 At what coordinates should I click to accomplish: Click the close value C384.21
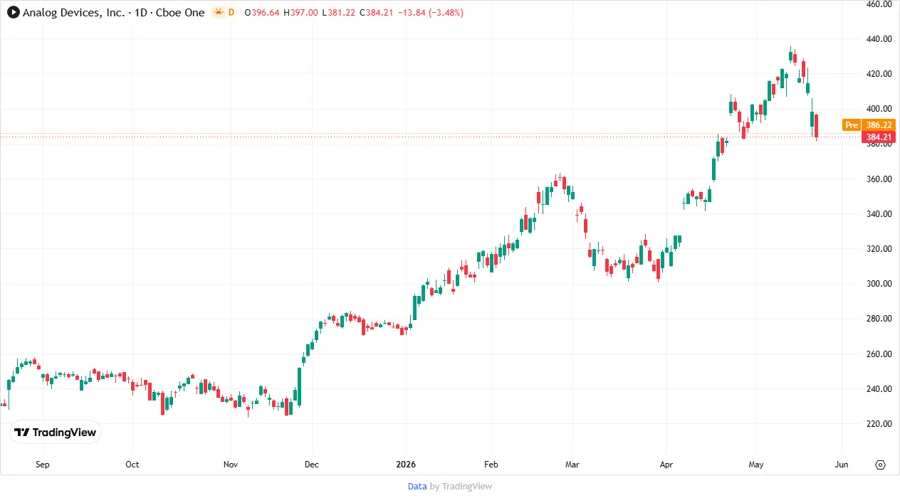coord(377,13)
